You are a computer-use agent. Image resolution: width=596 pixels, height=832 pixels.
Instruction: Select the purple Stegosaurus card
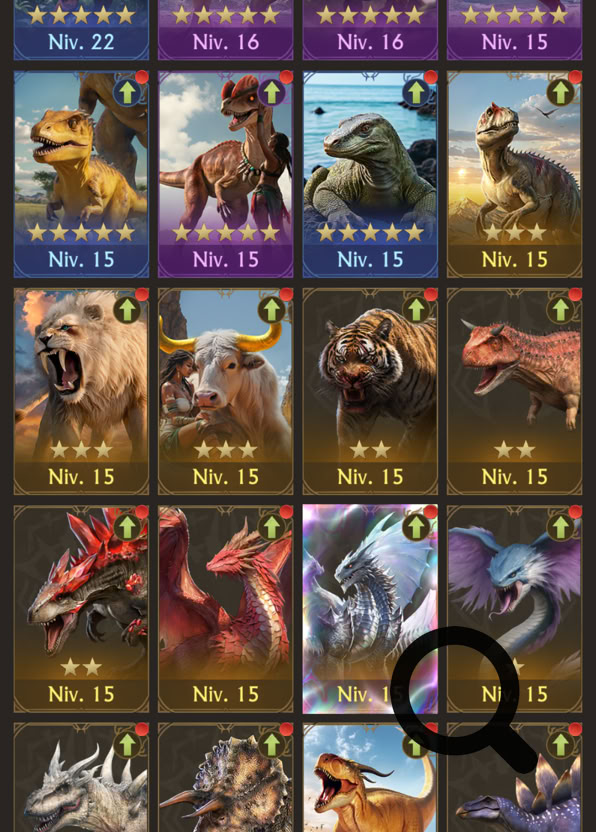point(514,777)
